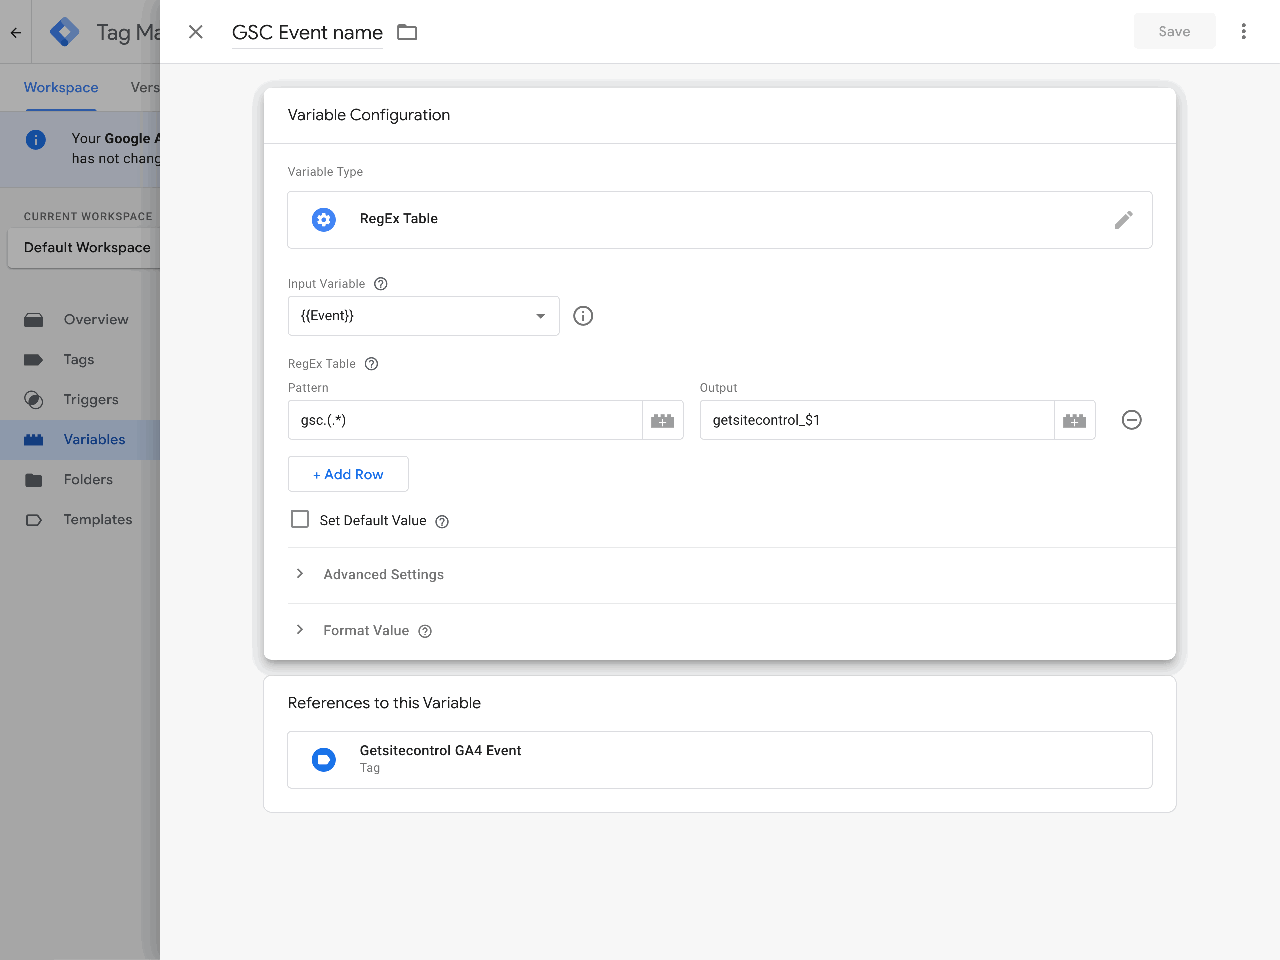Open the RegEx Table help tooltip

[x=371, y=363]
